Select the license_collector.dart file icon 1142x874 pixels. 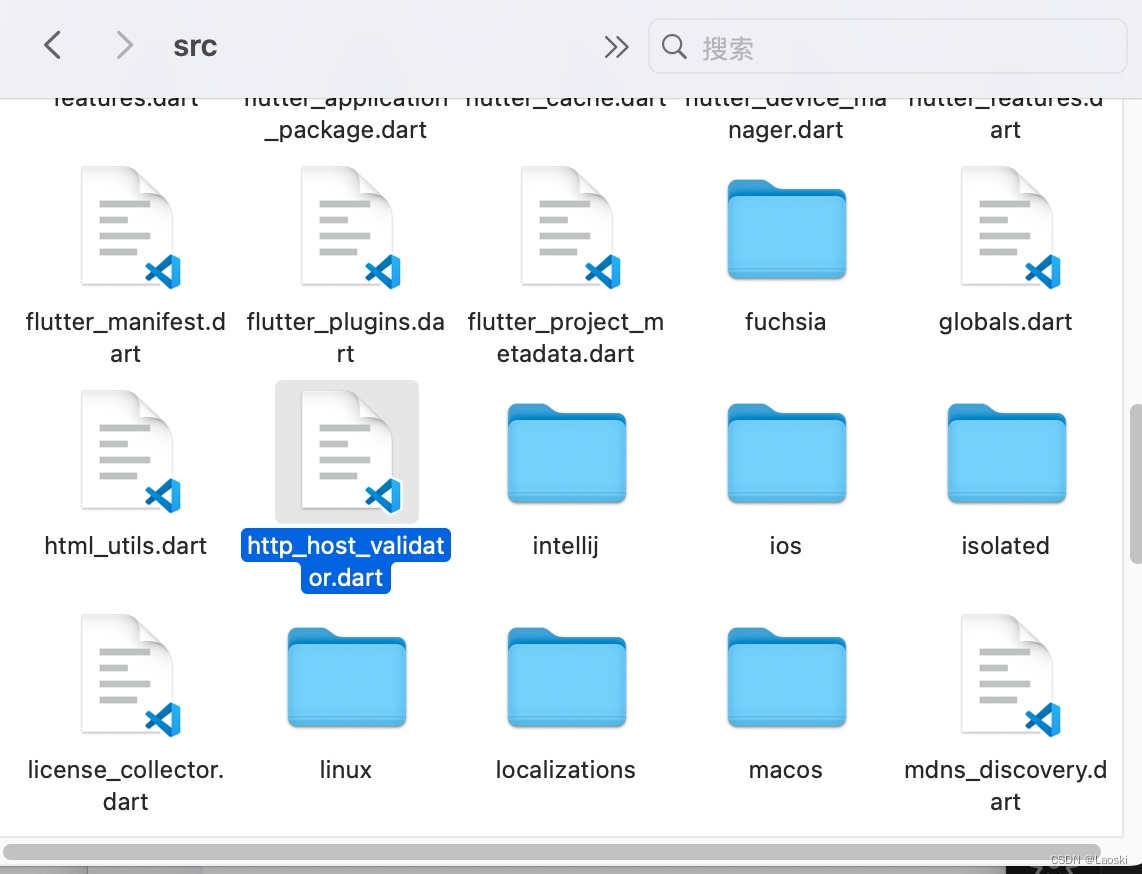[x=130, y=676]
